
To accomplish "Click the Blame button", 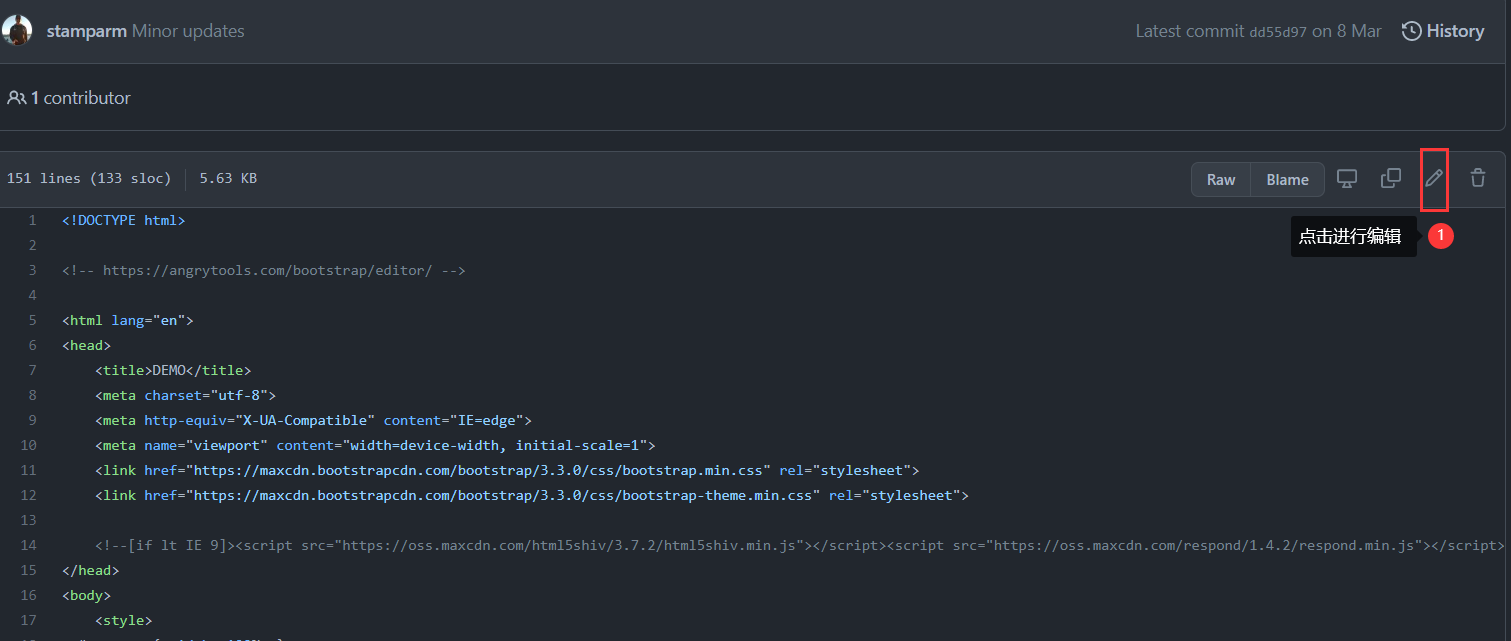I will click(1288, 180).
